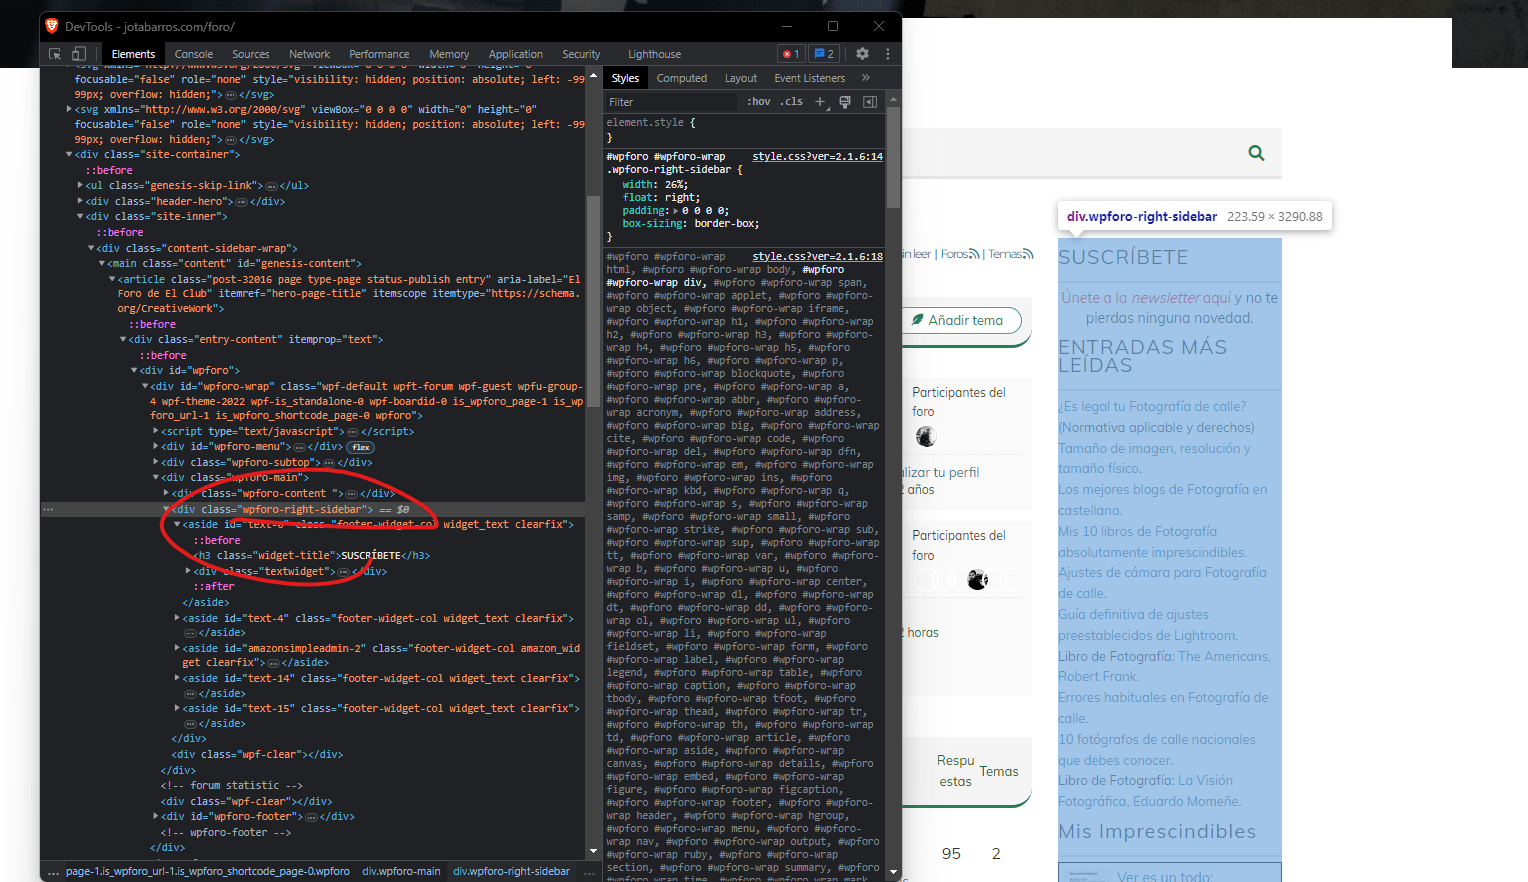Show the computed styles sidebar icon
The height and width of the screenshot is (882, 1528).
tap(870, 102)
